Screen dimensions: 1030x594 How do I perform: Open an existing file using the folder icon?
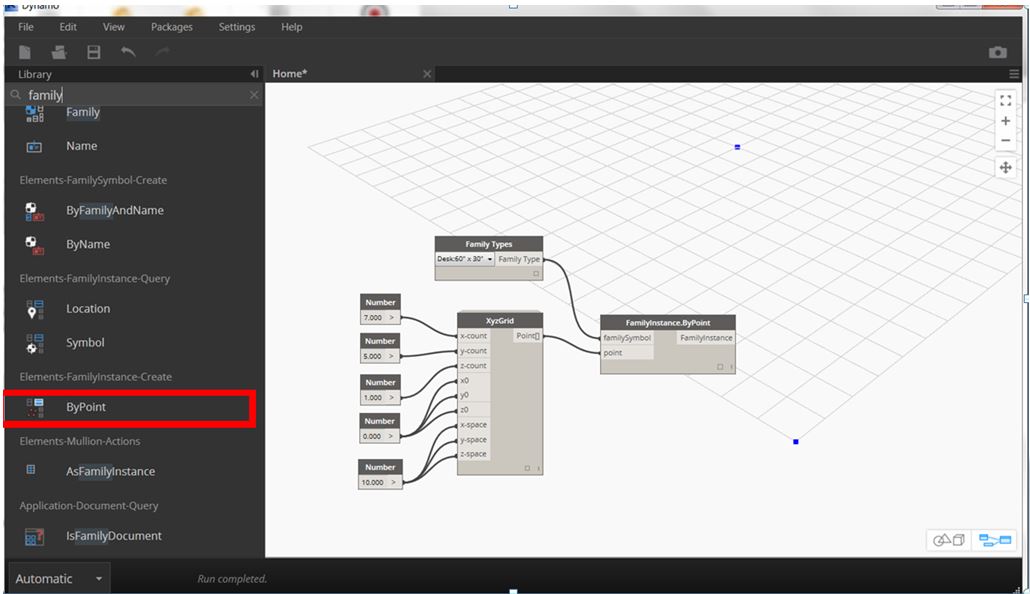58,50
